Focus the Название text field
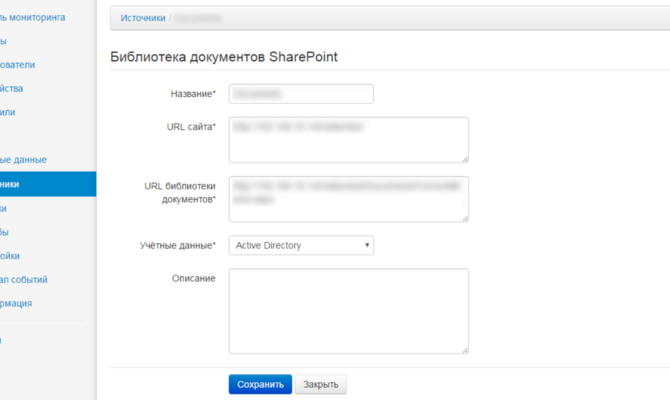 [x=301, y=93]
